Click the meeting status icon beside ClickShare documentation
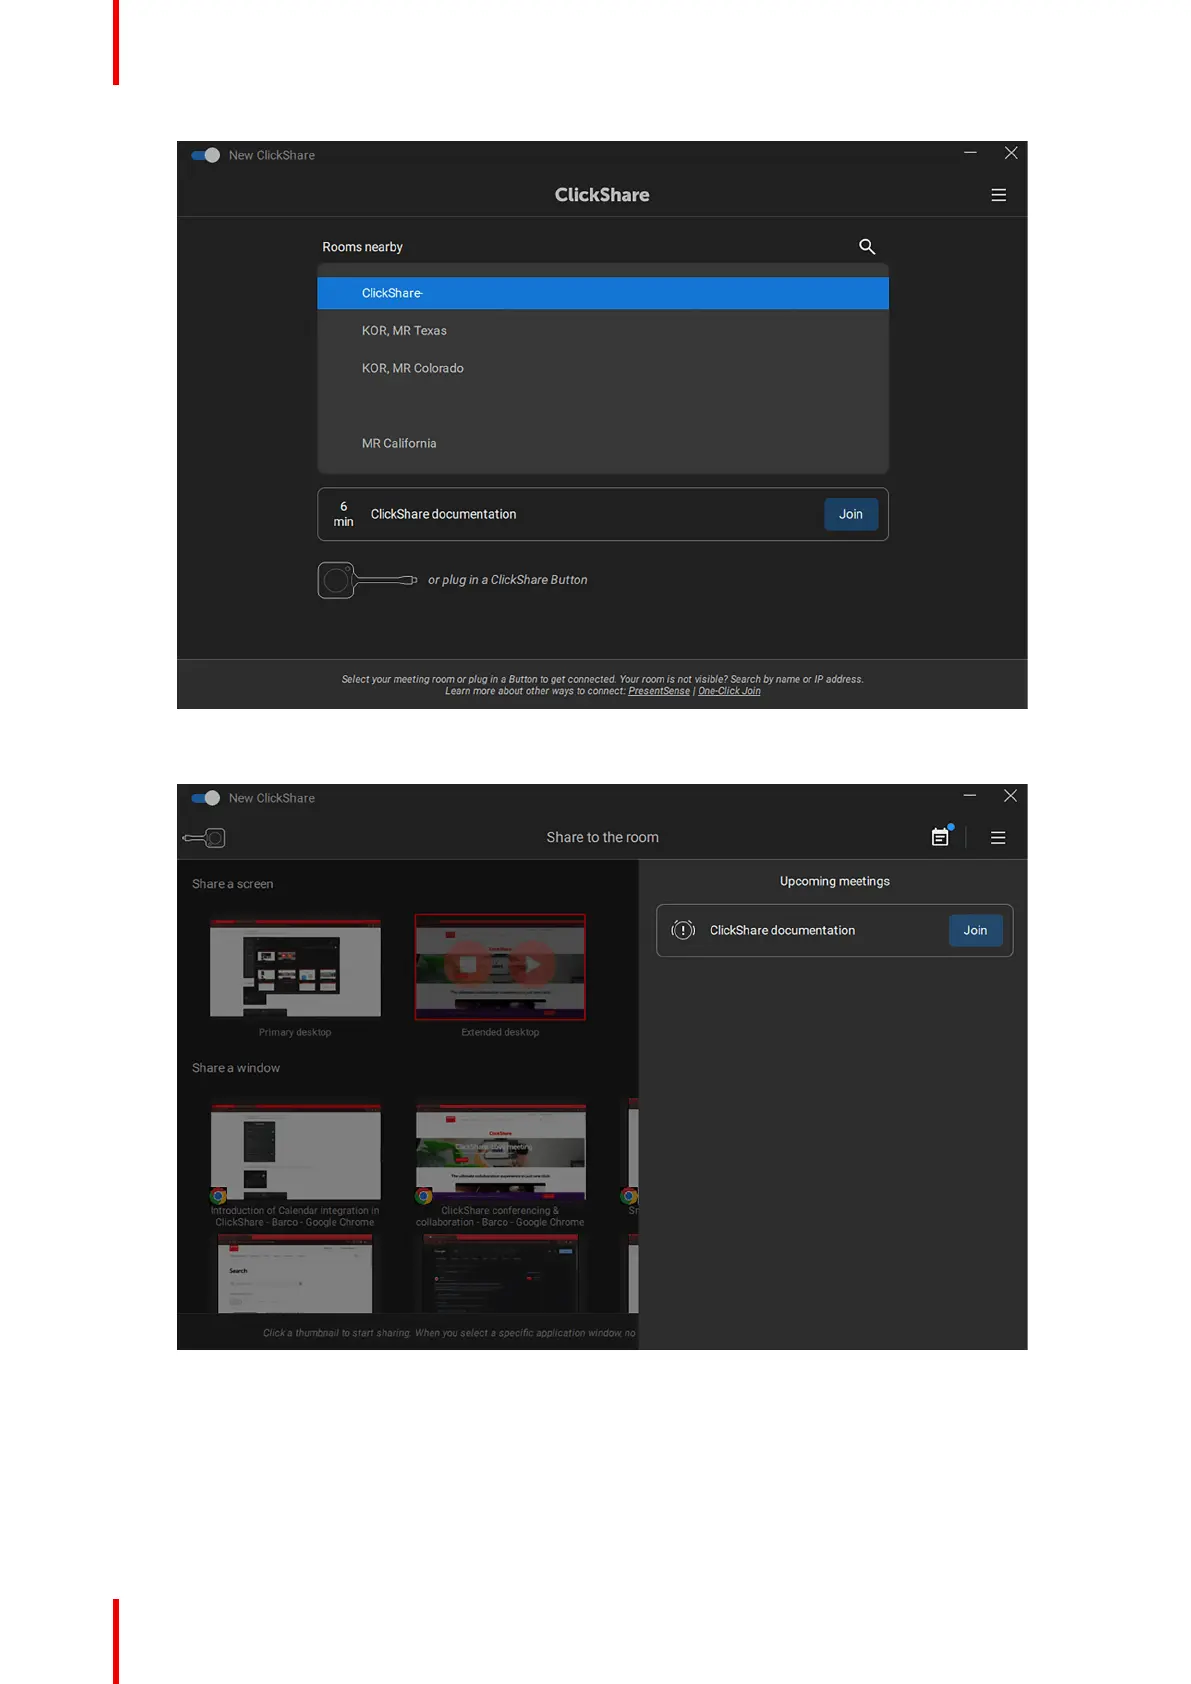Image resolution: width=1191 pixels, height=1684 pixels. pos(683,930)
